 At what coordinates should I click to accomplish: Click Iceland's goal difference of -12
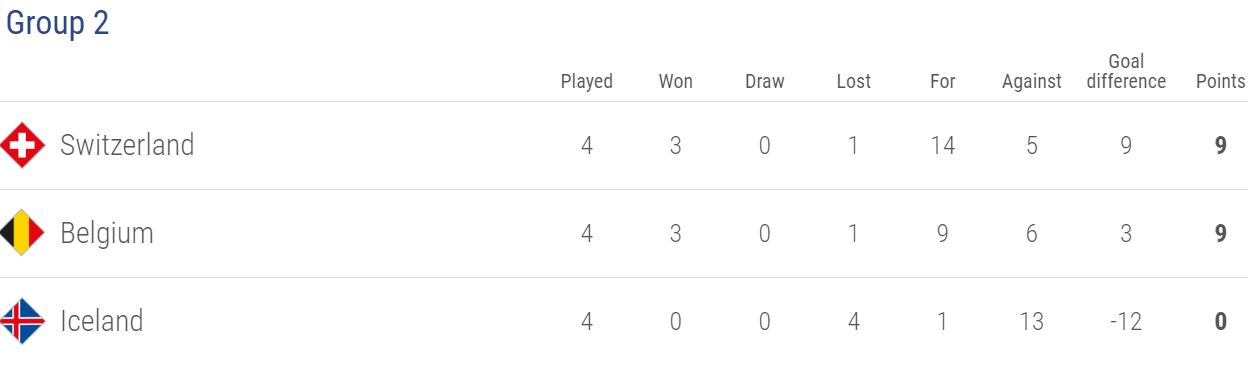(1126, 322)
